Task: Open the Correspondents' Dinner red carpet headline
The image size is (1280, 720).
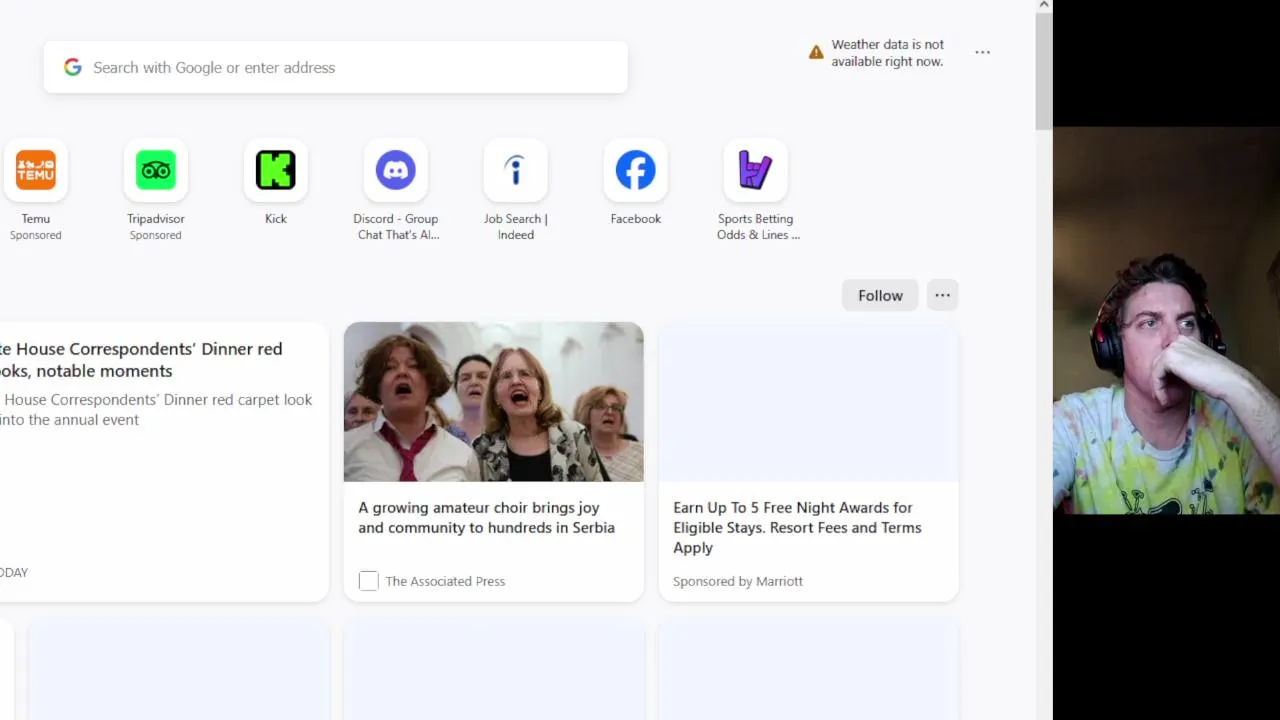Action: [141, 360]
